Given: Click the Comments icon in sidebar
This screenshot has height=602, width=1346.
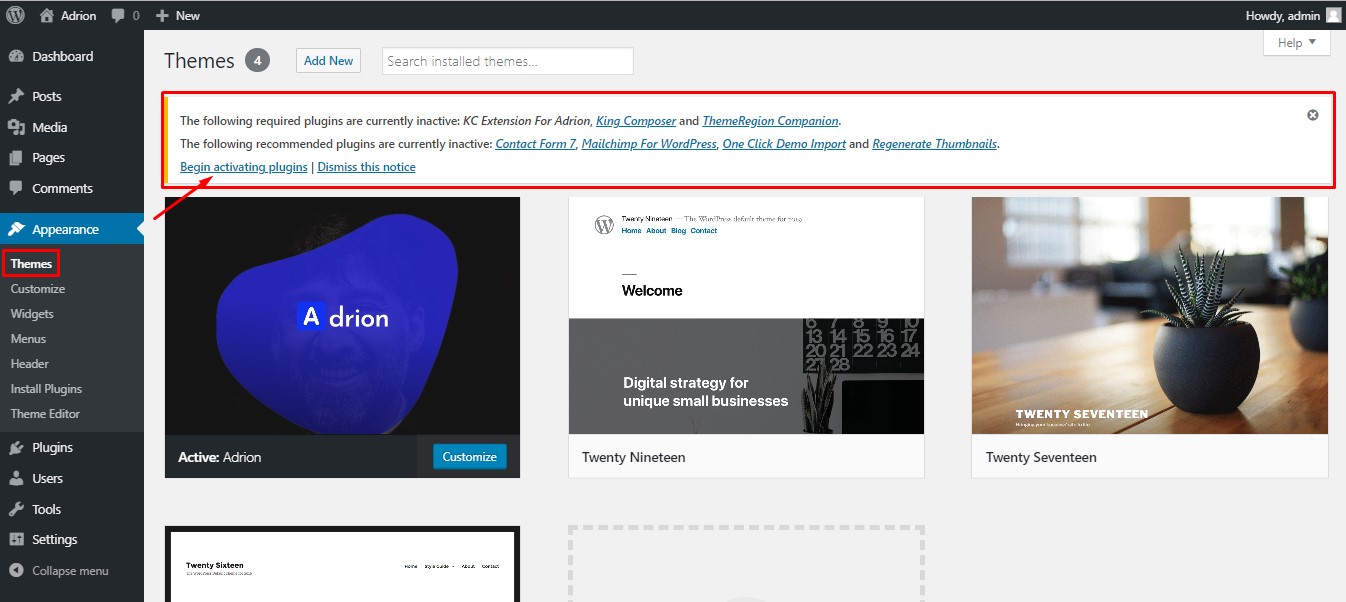Looking at the screenshot, I should coord(16,188).
